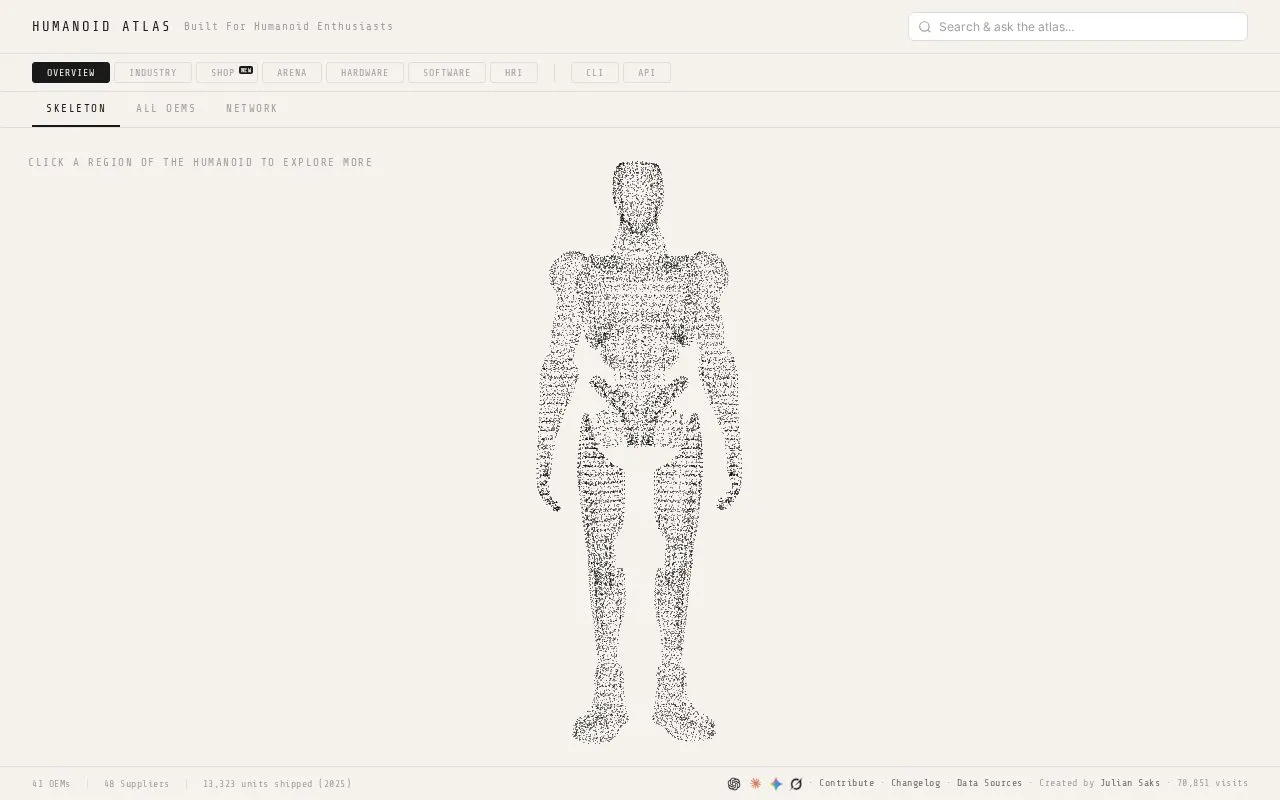This screenshot has width=1280, height=800.
Task: Open the CLI page
Action: [x=595, y=73]
